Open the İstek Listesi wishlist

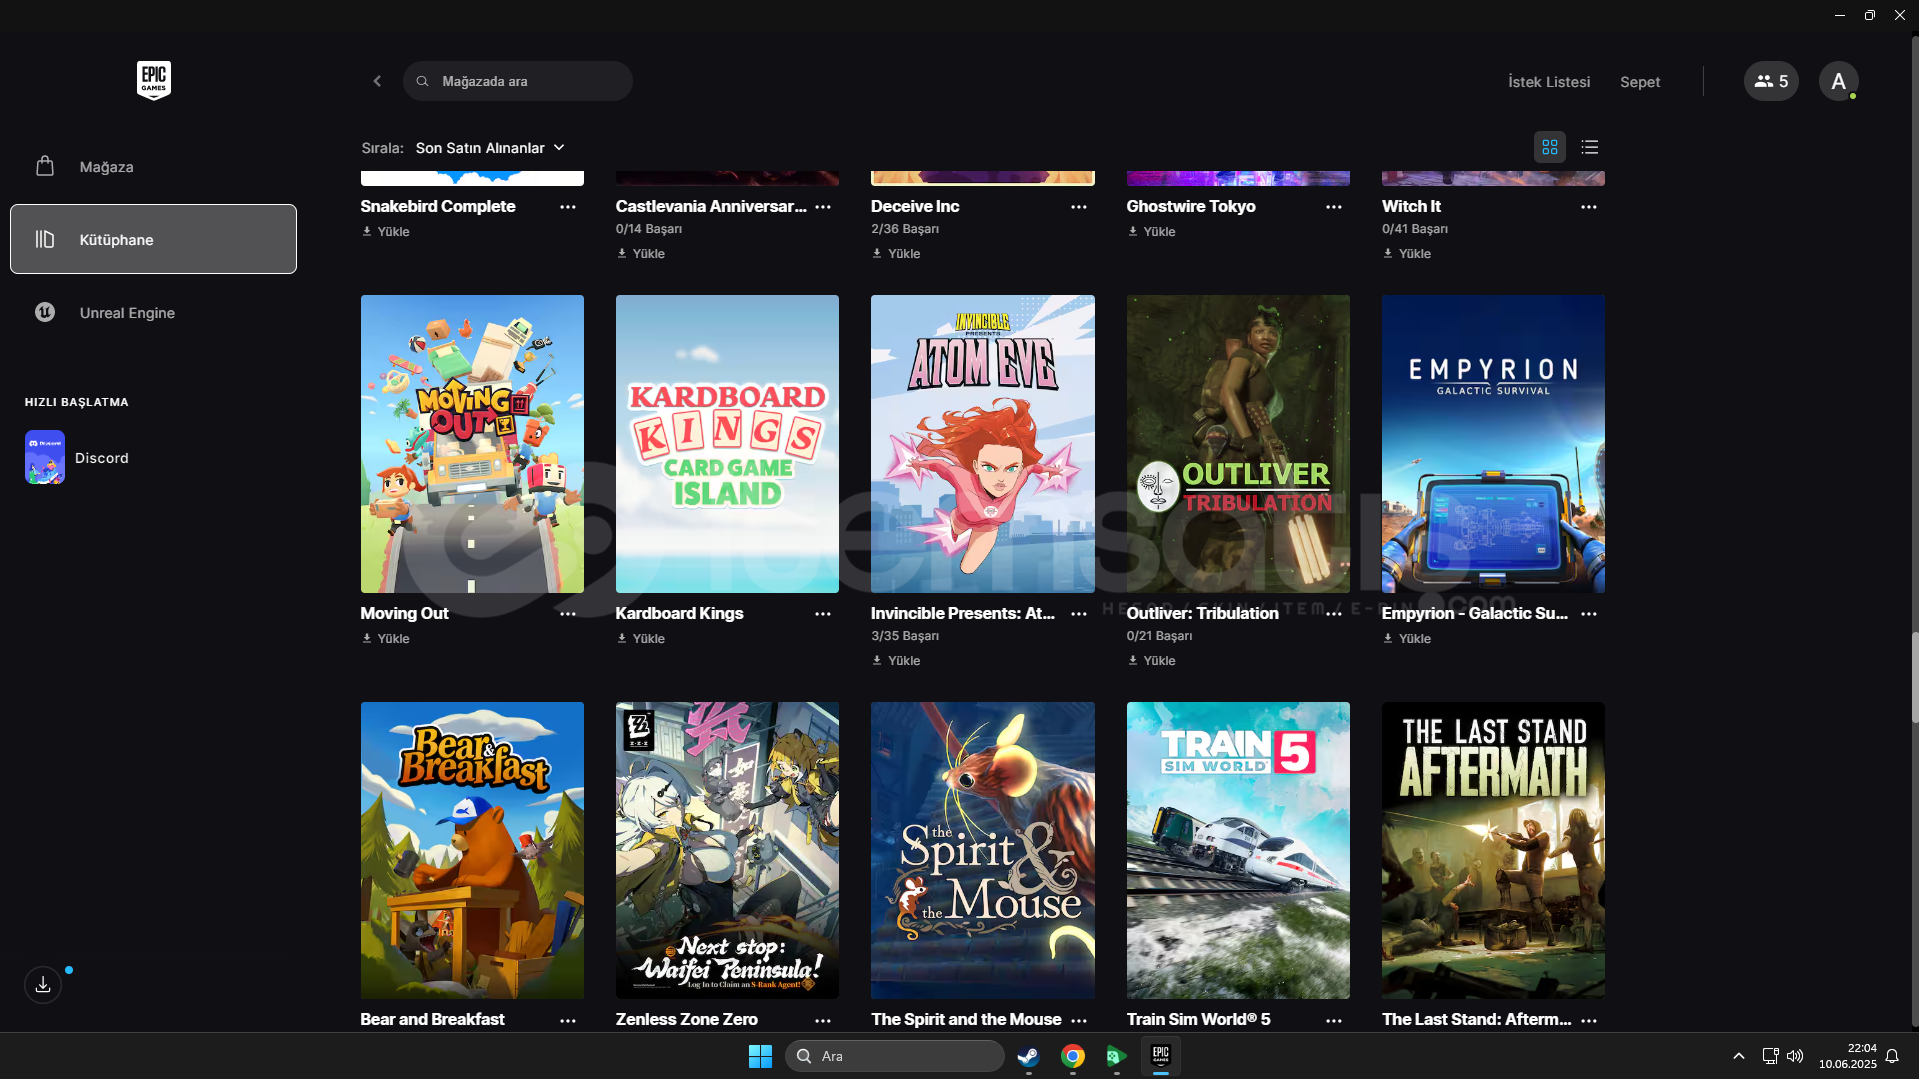tap(1549, 82)
